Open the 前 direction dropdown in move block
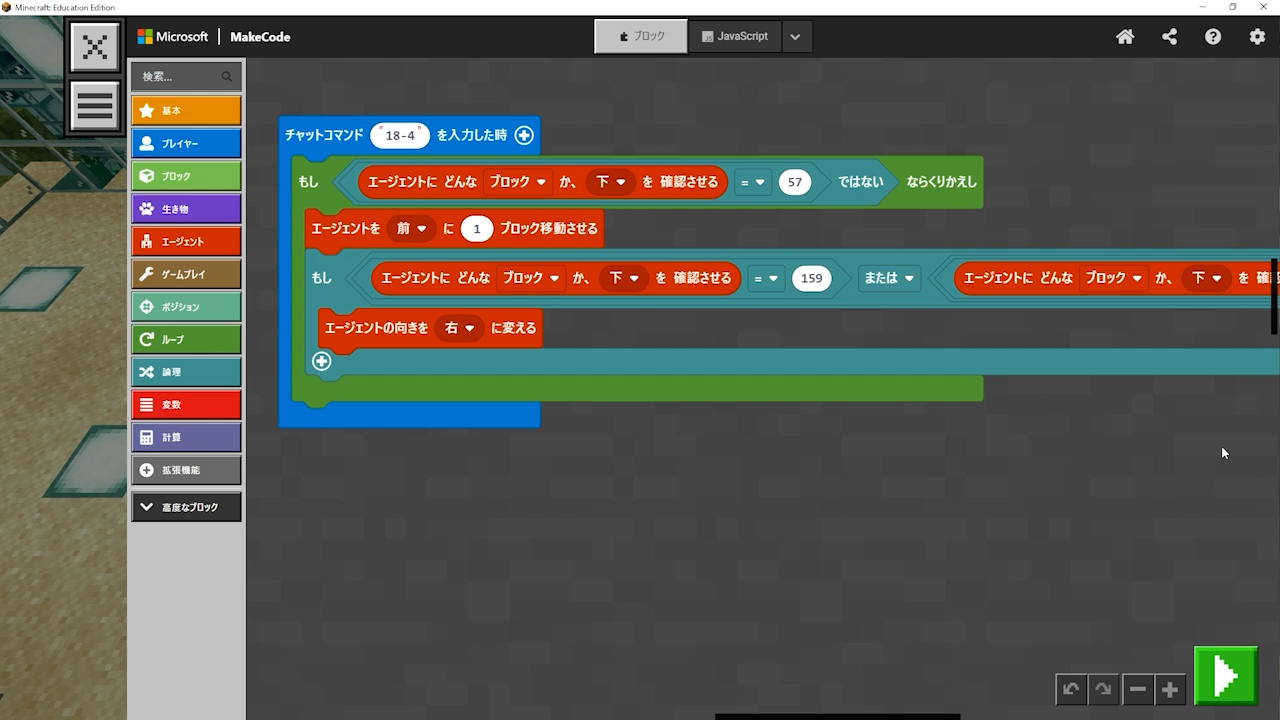The width and height of the screenshot is (1280, 720). 411,229
